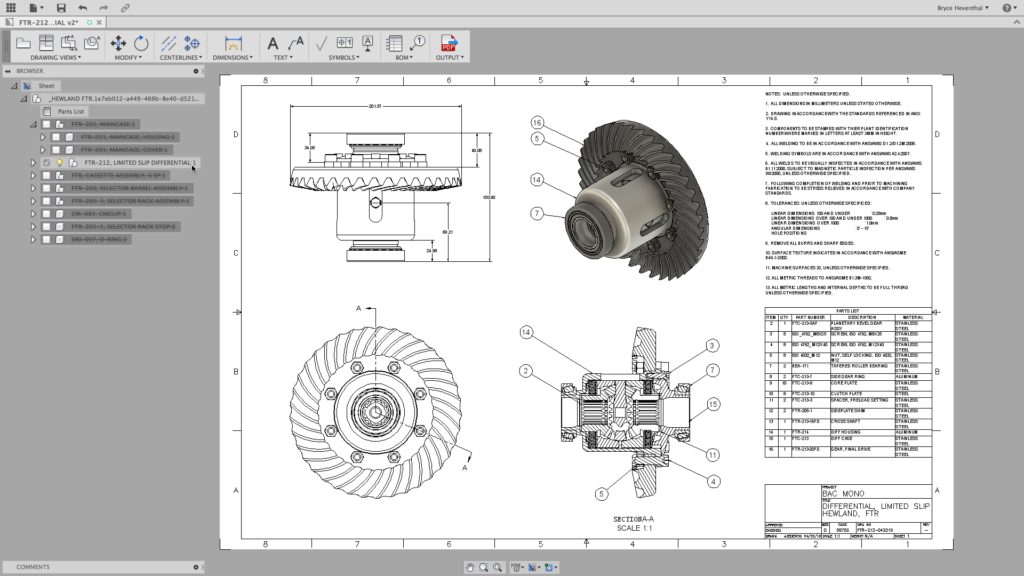Select the Move tool in the Modify panel
The width and height of the screenshot is (1024, 576).
117,42
